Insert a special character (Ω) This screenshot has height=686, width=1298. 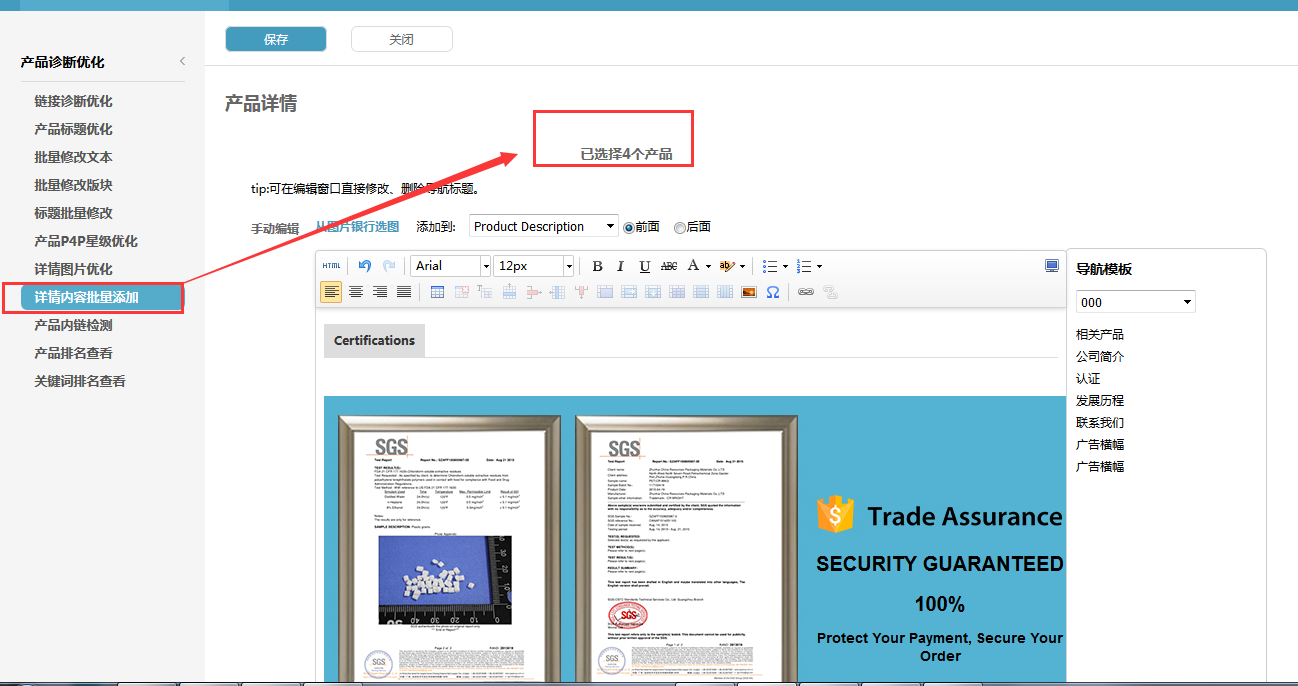[773, 292]
